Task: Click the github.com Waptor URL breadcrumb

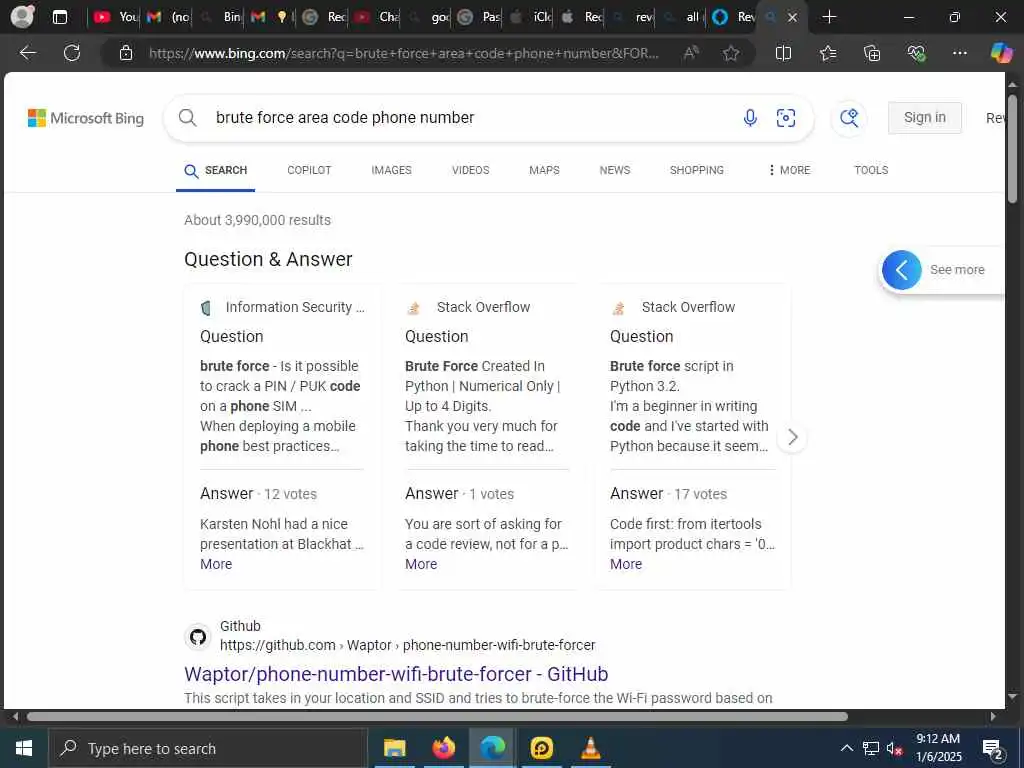Action: [x=408, y=645]
